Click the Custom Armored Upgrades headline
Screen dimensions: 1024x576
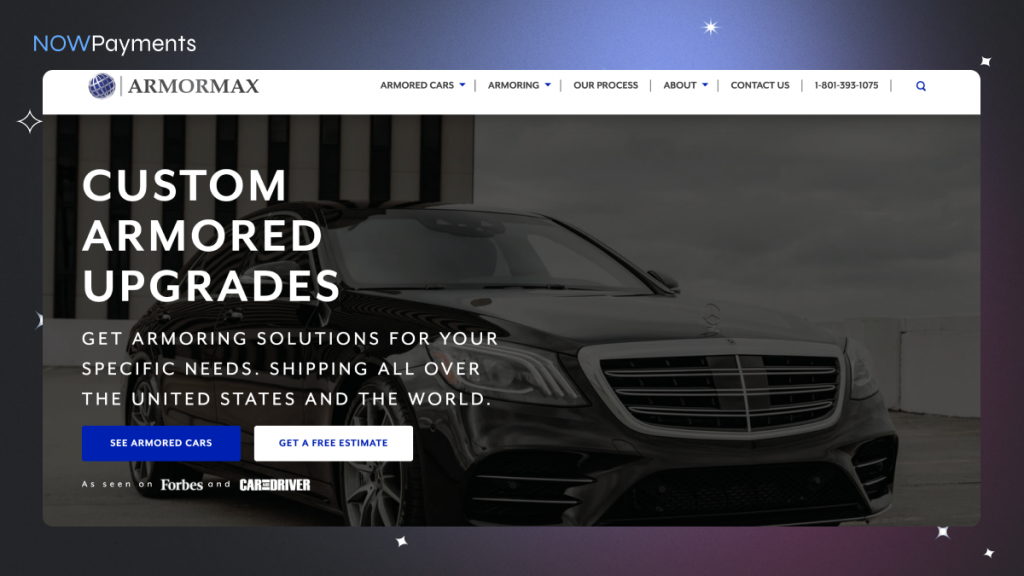[211, 235]
